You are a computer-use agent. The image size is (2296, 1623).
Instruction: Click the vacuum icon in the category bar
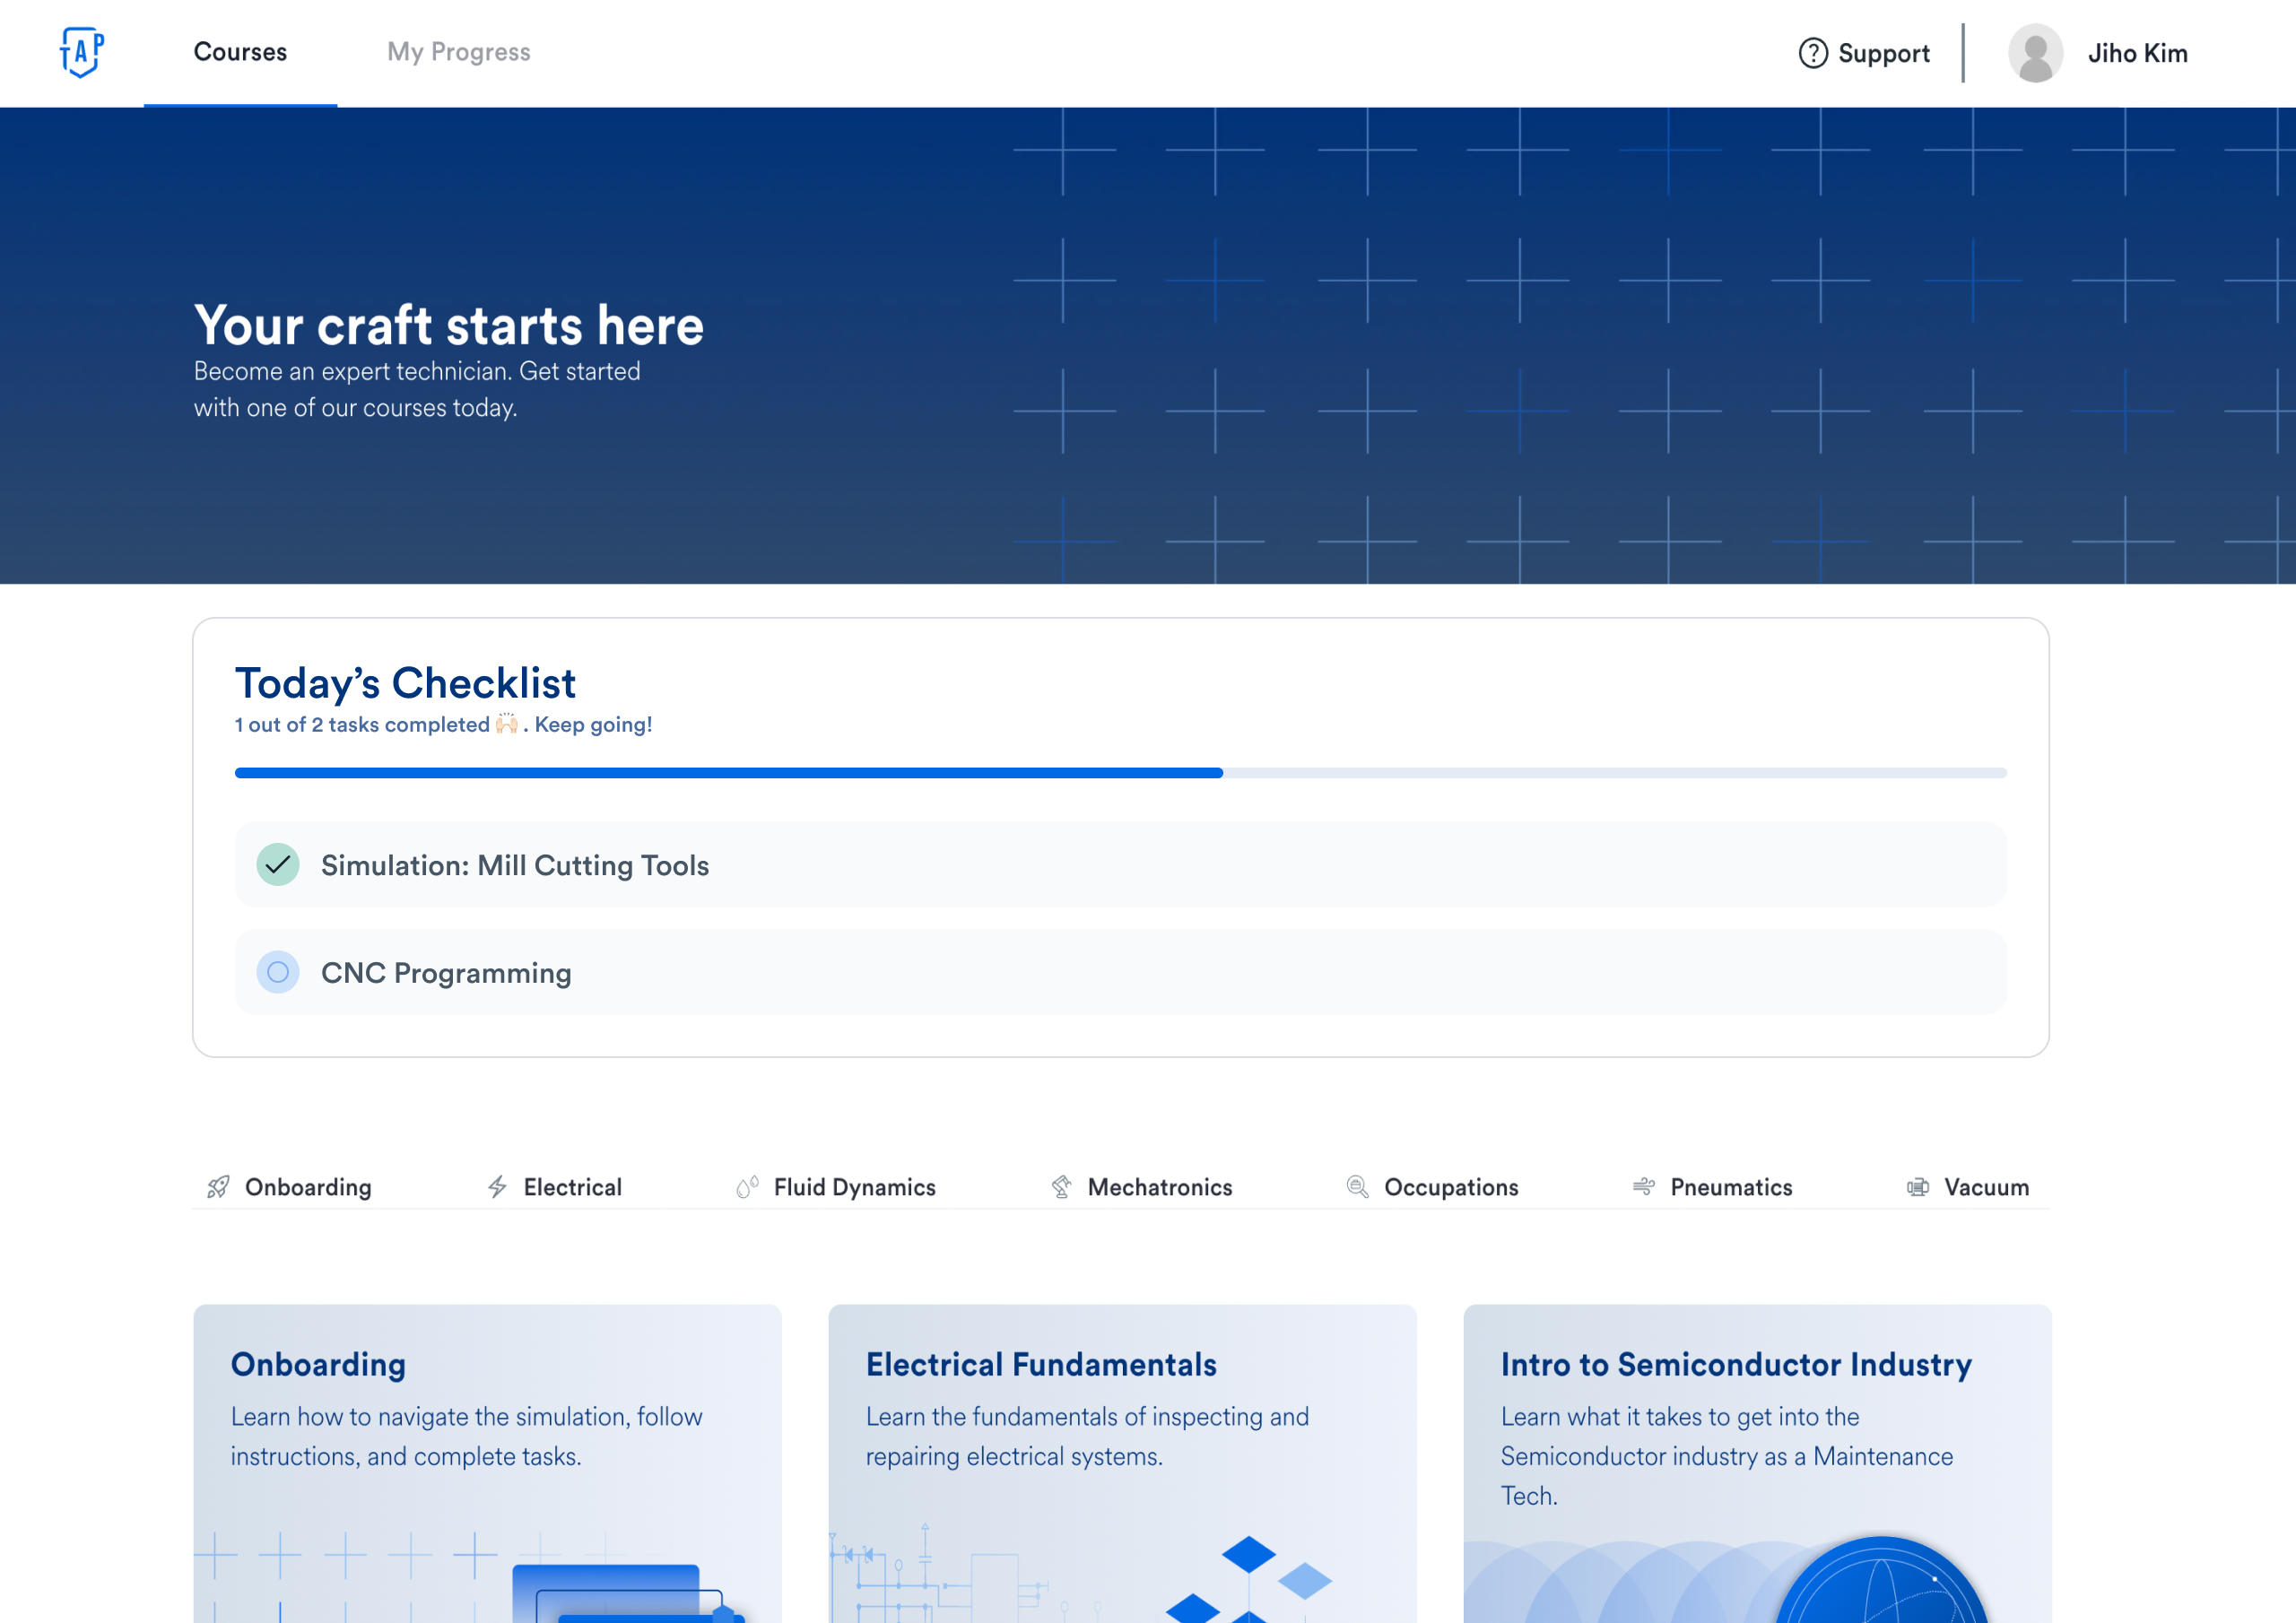point(1919,1187)
